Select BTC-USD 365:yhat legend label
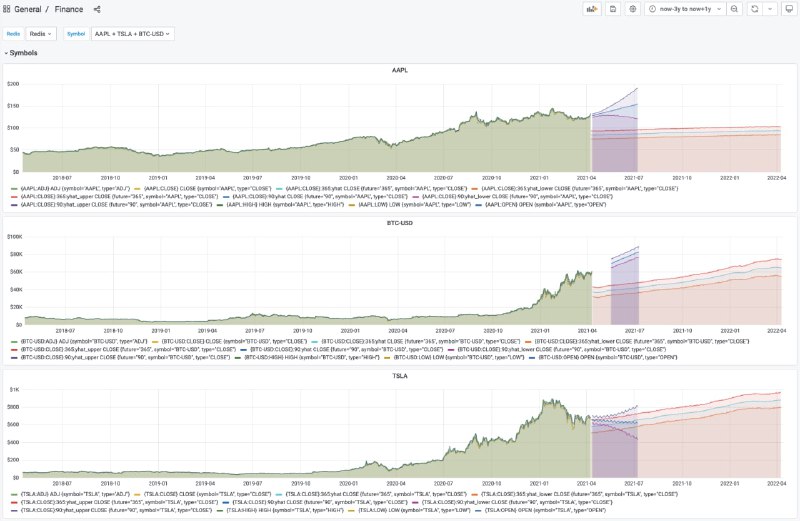 point(420,341)
